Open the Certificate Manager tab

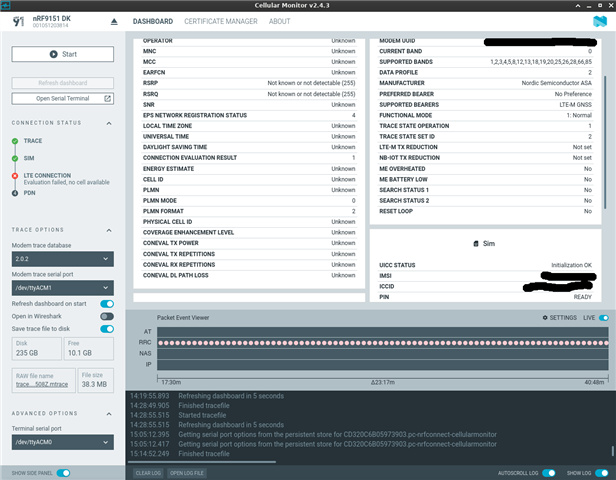pyautogui.click(x=221, y=21)
